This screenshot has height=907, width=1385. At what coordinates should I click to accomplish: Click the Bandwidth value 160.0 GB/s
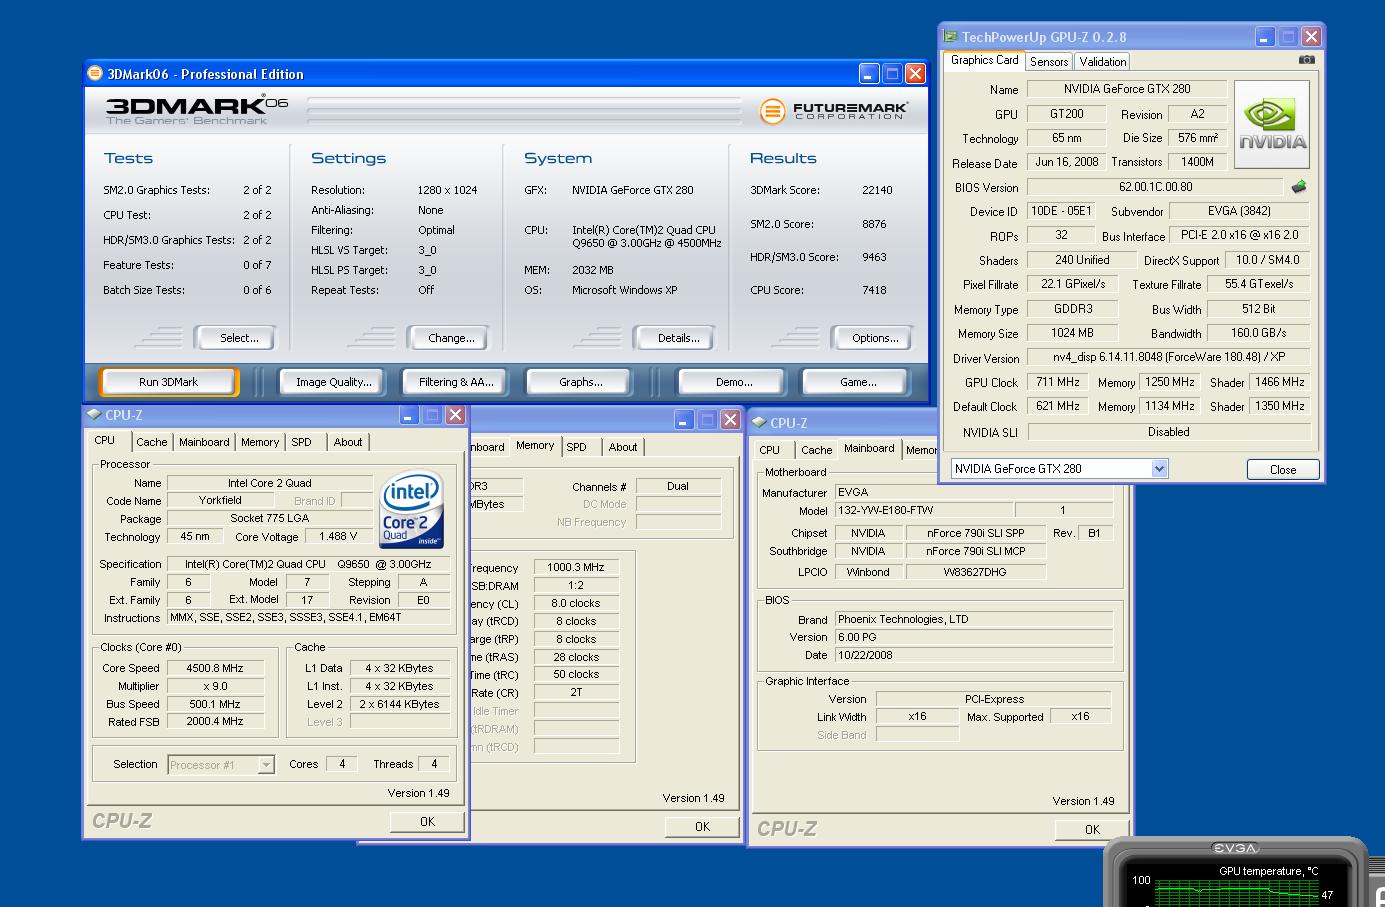click(1259, 333)
